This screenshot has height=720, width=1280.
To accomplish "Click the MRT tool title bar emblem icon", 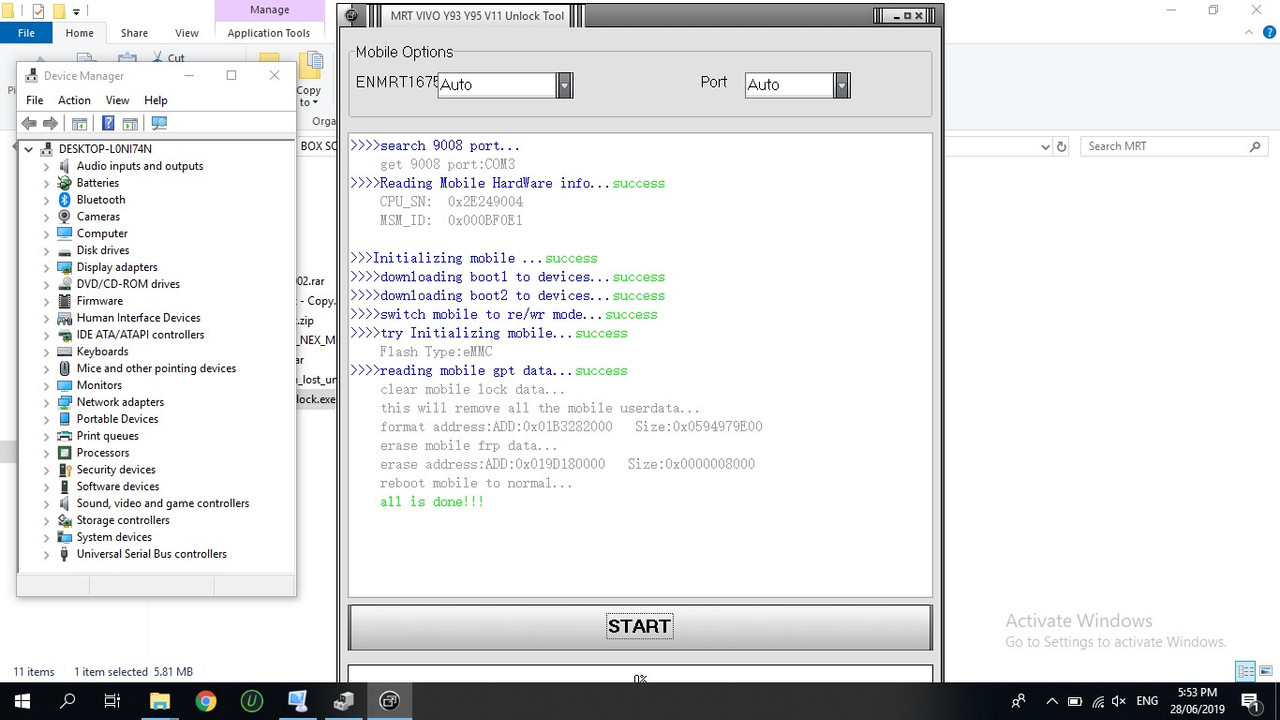I will (x=352, y=16).
